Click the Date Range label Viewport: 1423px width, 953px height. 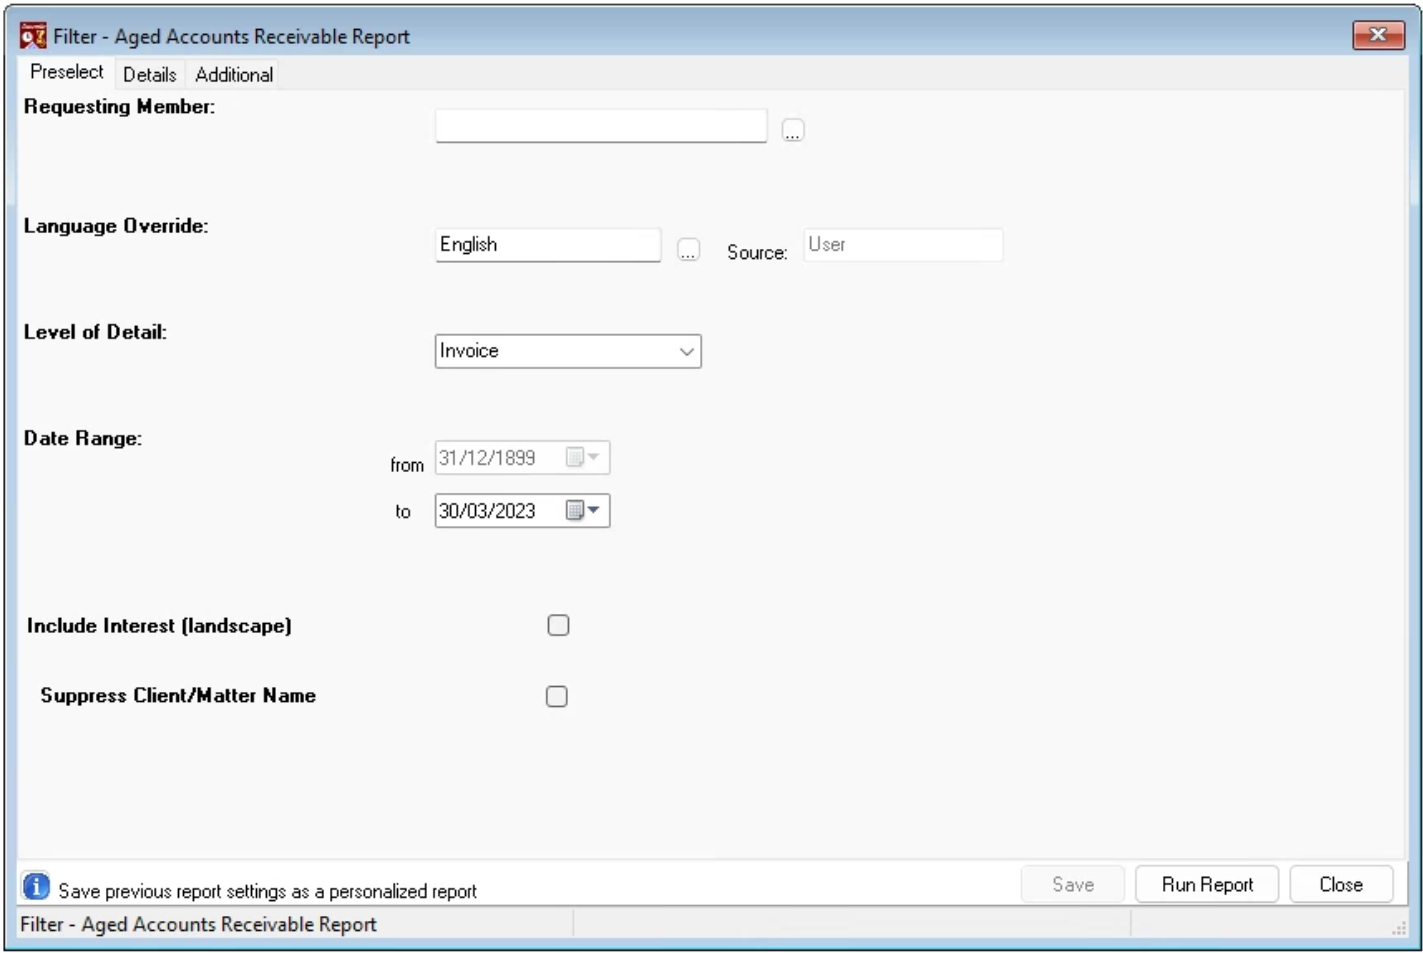83,438
